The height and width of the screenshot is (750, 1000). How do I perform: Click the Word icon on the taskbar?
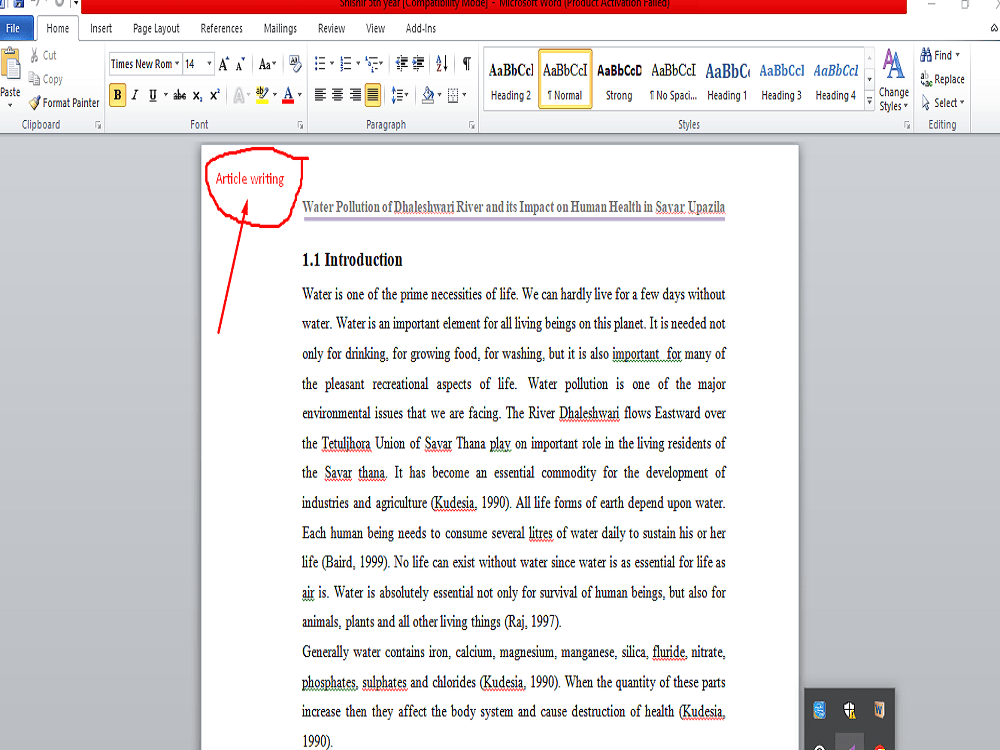coord(878,710)
